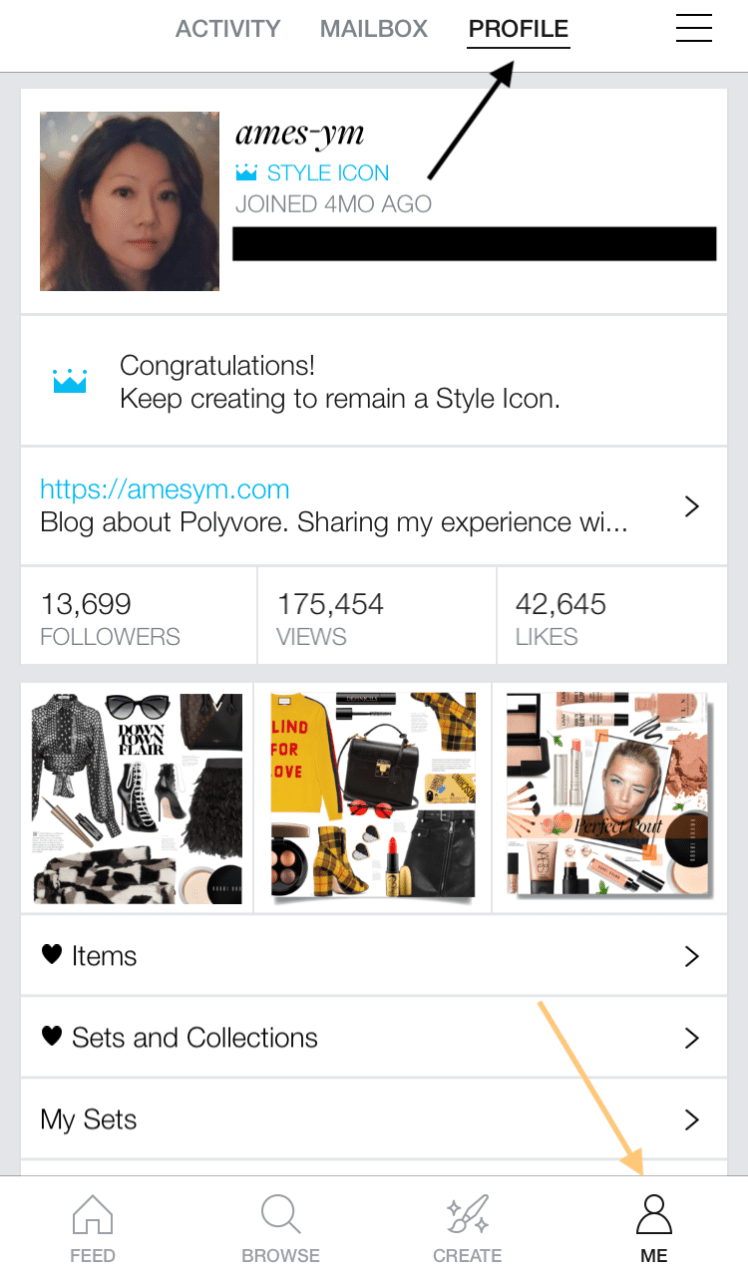This screenshot has height=1274, width=748.
Task: Click the crown icon beside Congratulations message
Action: click(69, 381)
